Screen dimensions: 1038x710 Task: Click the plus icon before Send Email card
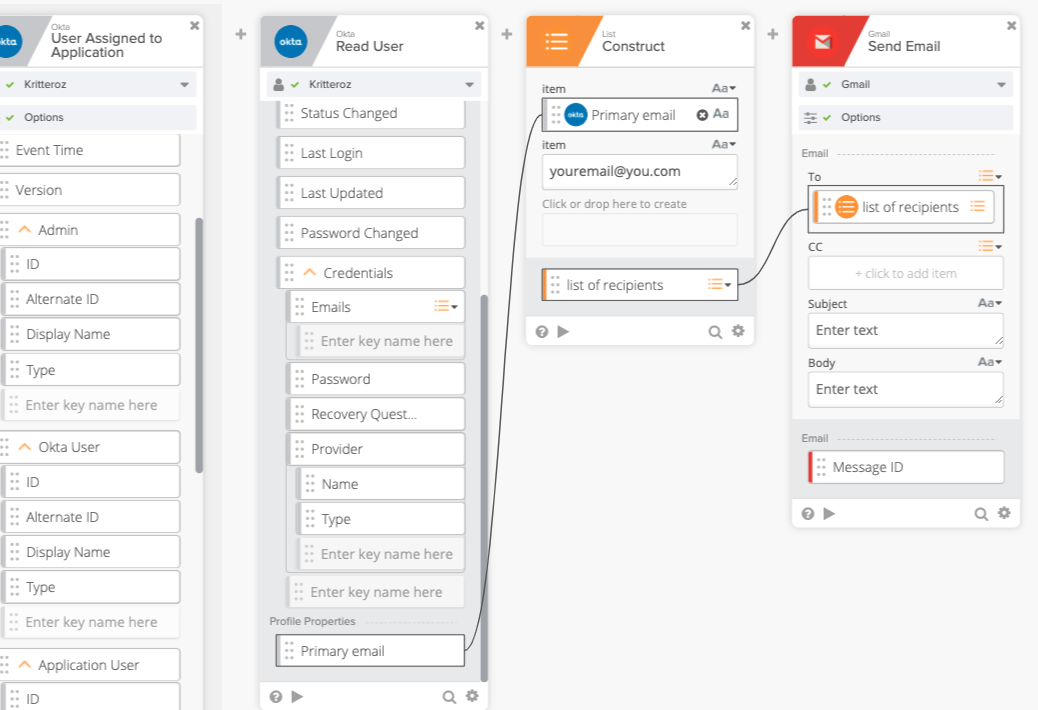tap(772, 35)
